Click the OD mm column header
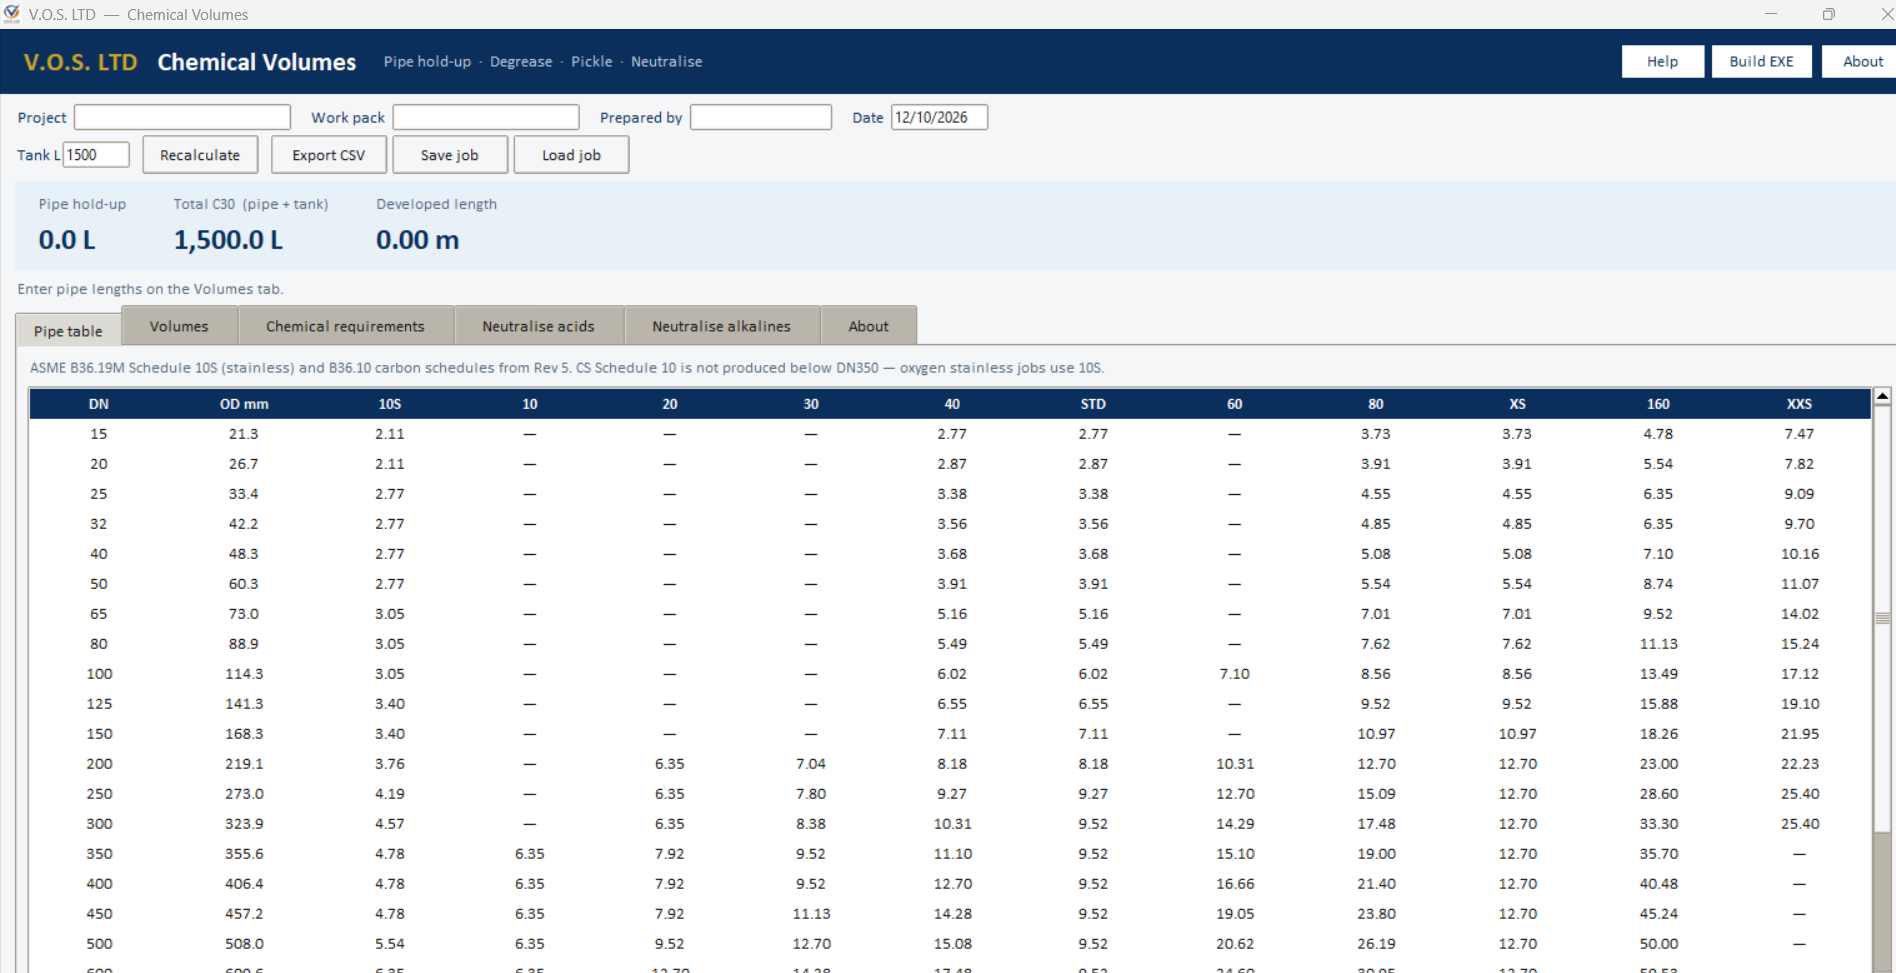The width and height of the screenshot is (1896, 973). tap(244, 404)
